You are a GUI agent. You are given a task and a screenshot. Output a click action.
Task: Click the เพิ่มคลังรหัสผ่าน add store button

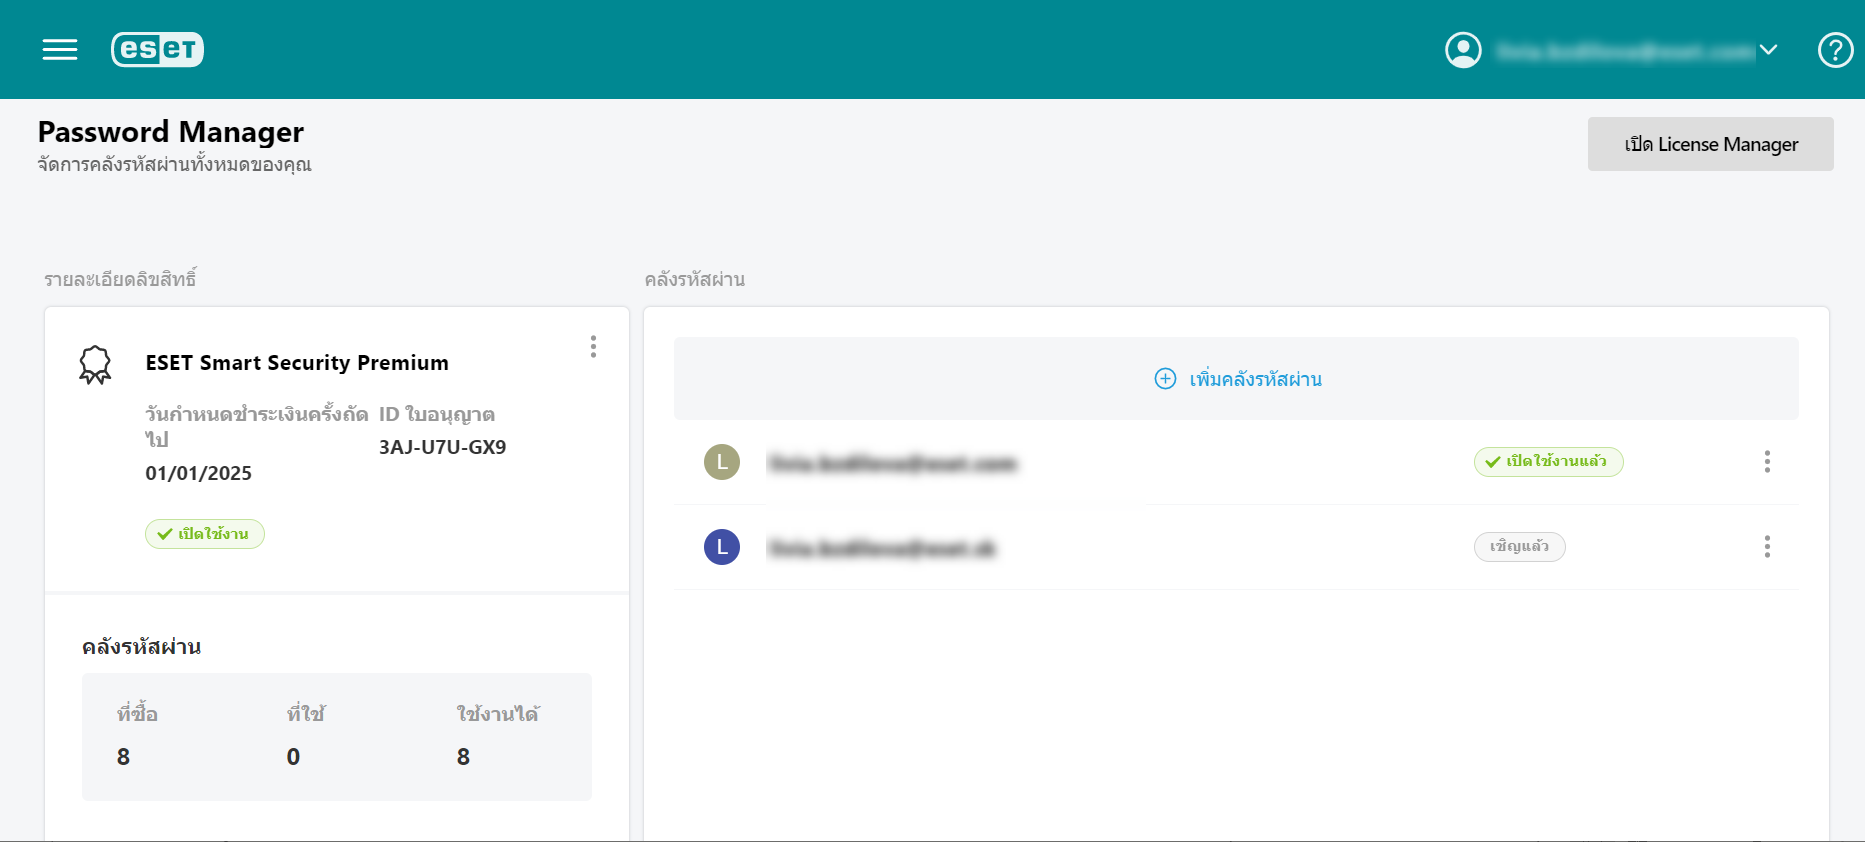[x=1236, y=378]
